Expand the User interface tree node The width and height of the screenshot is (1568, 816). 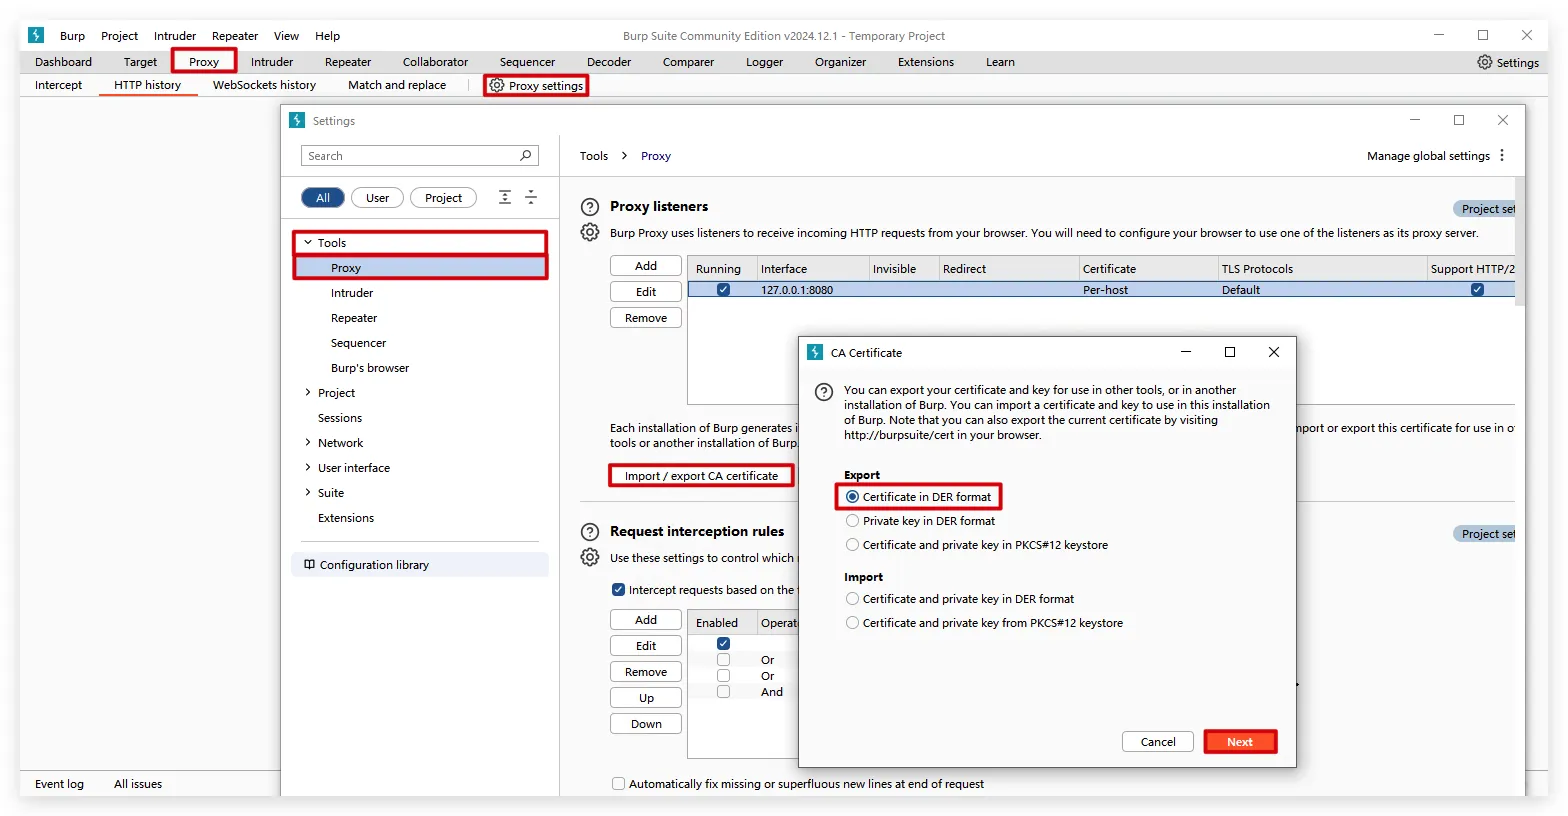point(308,468)
